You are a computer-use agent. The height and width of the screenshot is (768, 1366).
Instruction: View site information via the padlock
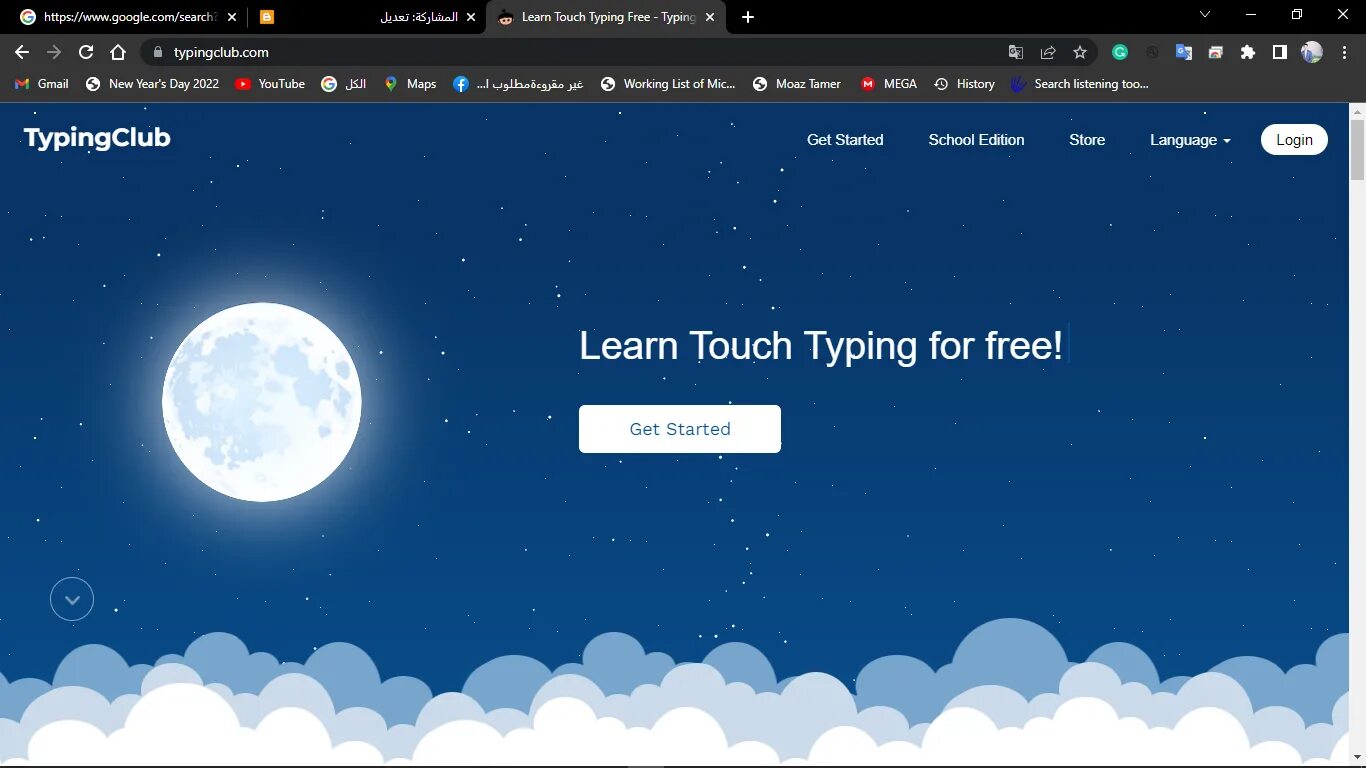(157, 52)
